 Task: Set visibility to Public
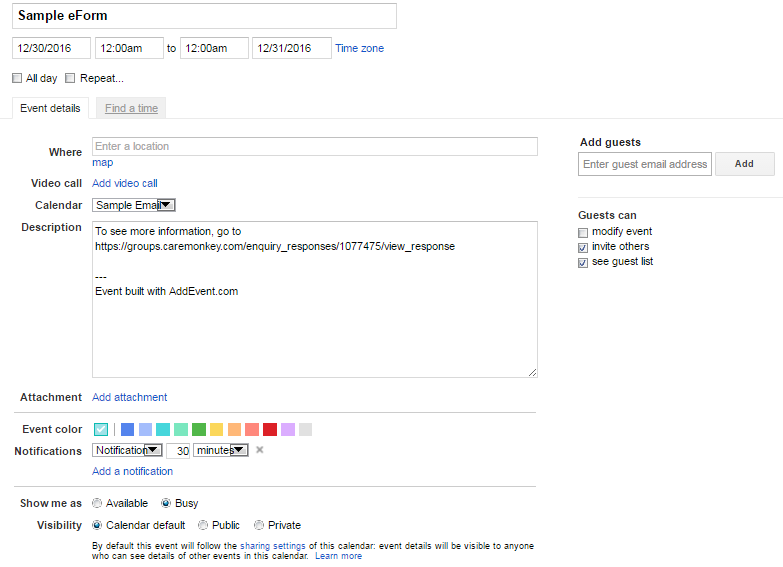point(203,525)
